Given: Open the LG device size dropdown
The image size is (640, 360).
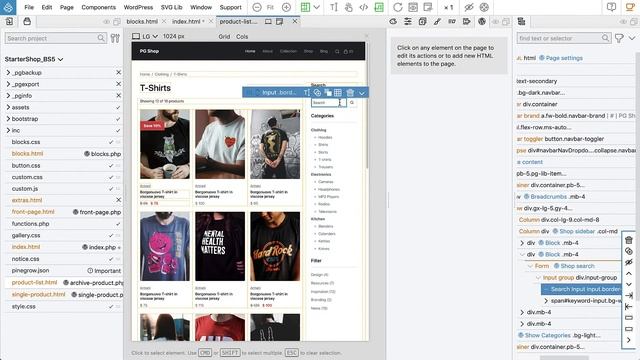Looking at the screenshot, I should (150, 36).
